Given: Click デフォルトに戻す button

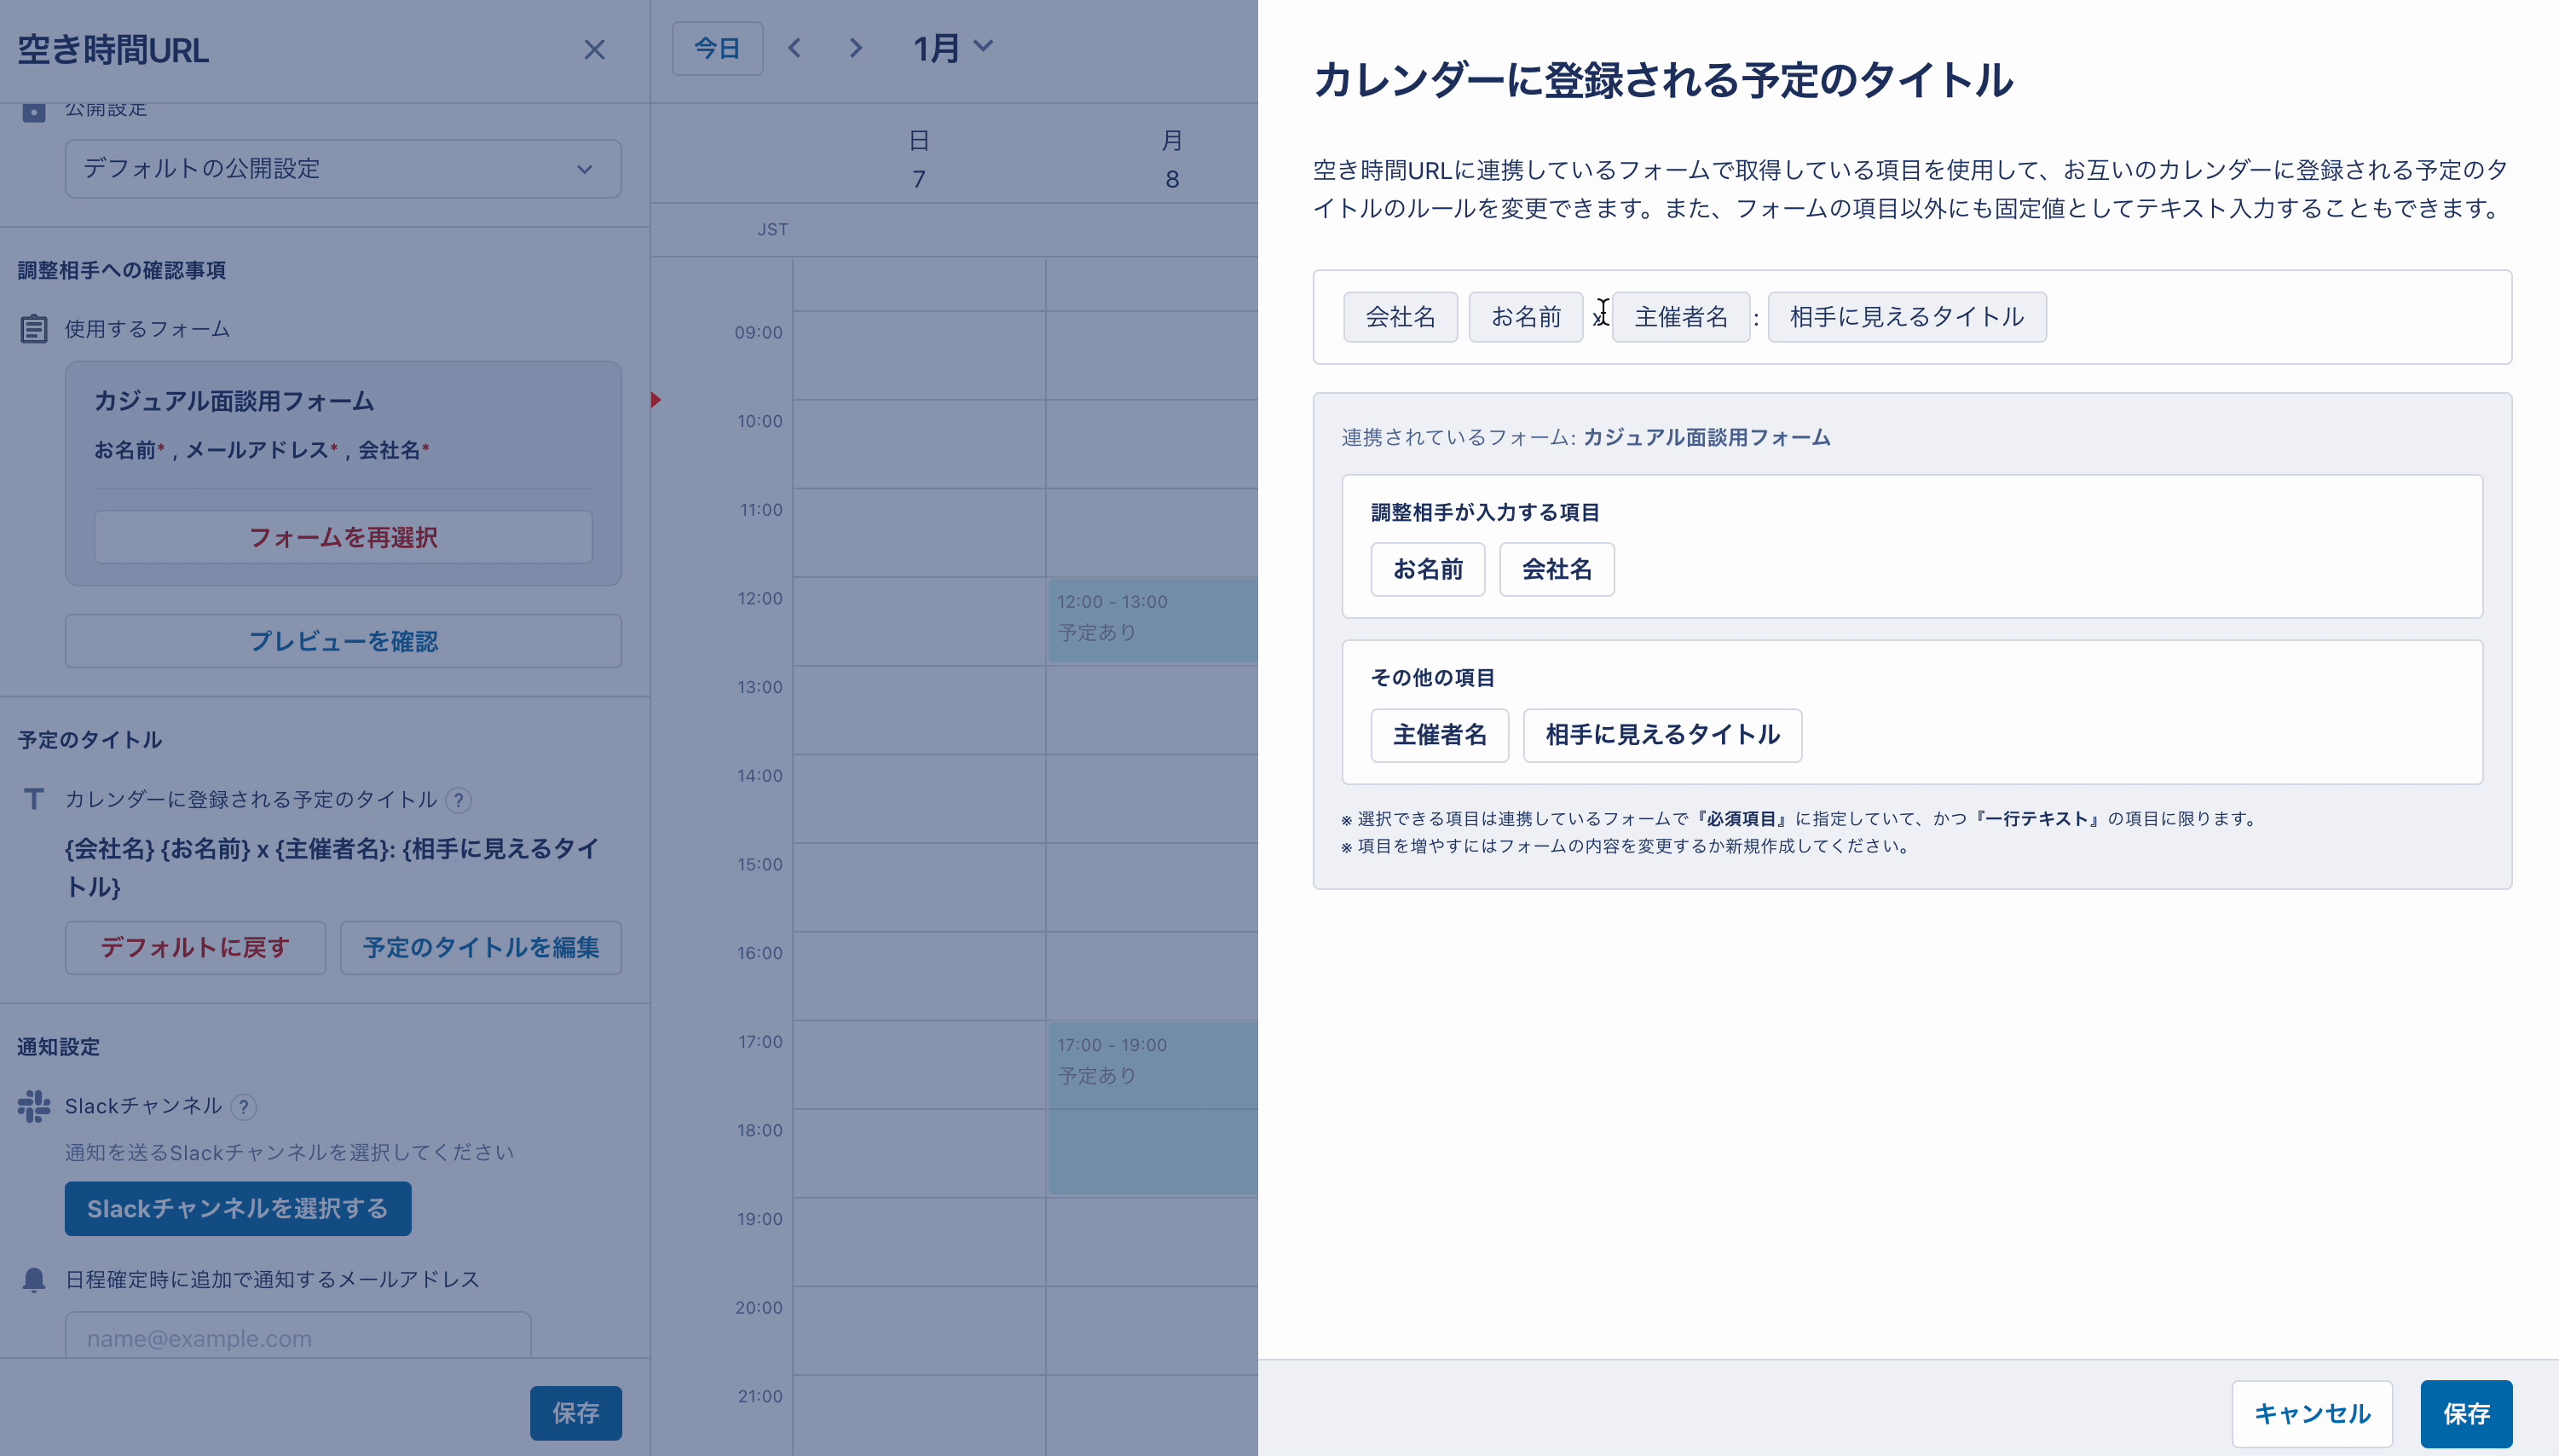Looking at the screenshot, I should [x=195, y=947].
